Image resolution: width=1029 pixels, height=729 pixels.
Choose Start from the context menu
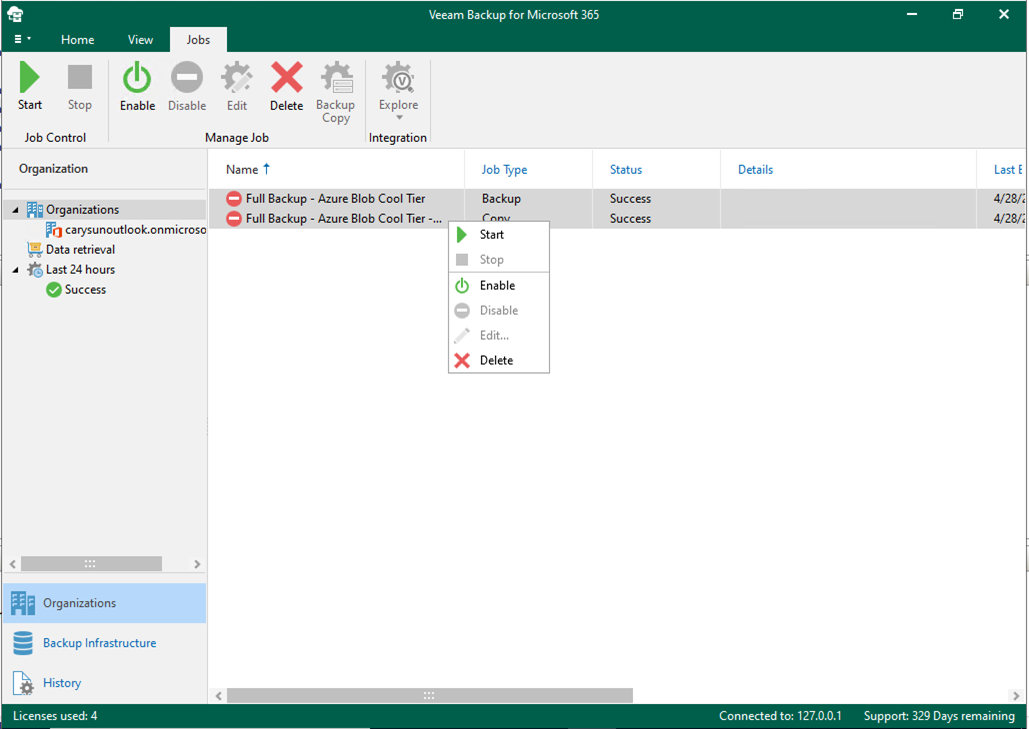[x=499, y=235]
